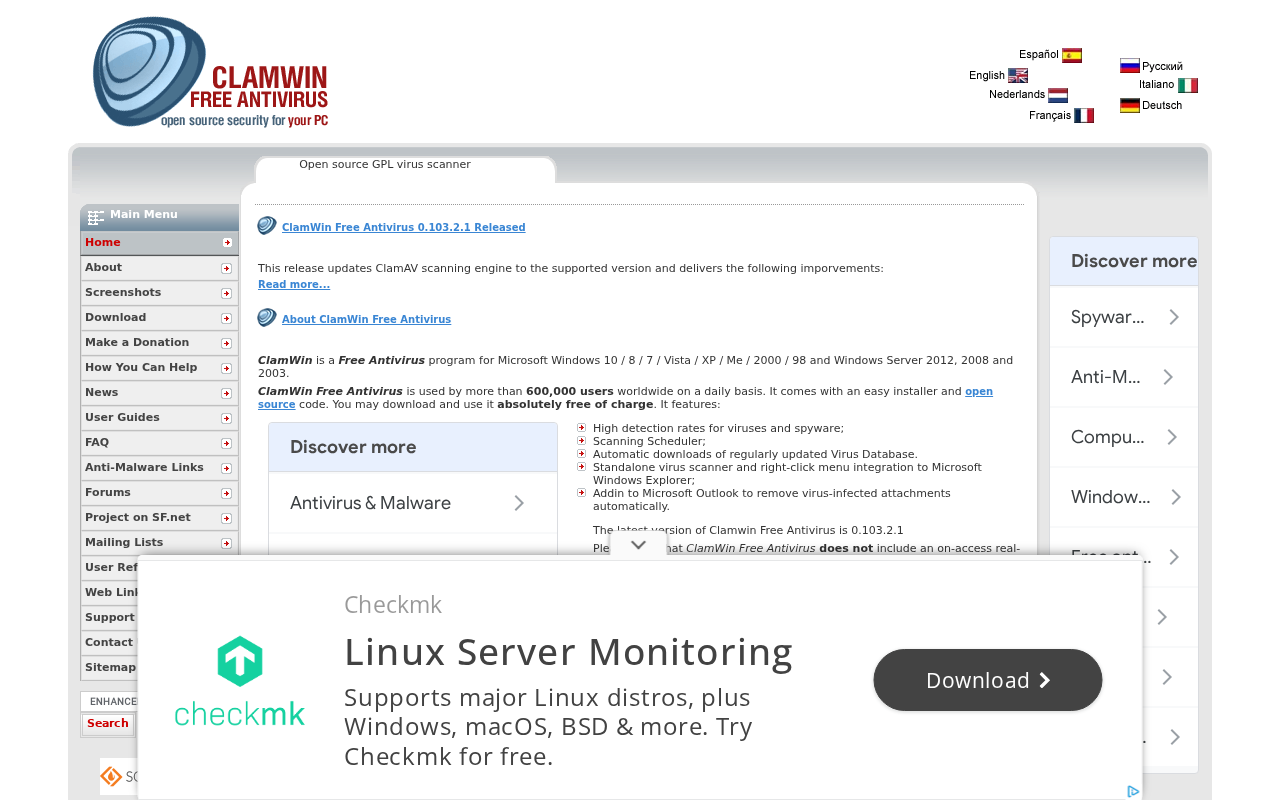The image size is (1280, 800).
Task: Click the arrow icon on the Home row
Action: (227, 243)
